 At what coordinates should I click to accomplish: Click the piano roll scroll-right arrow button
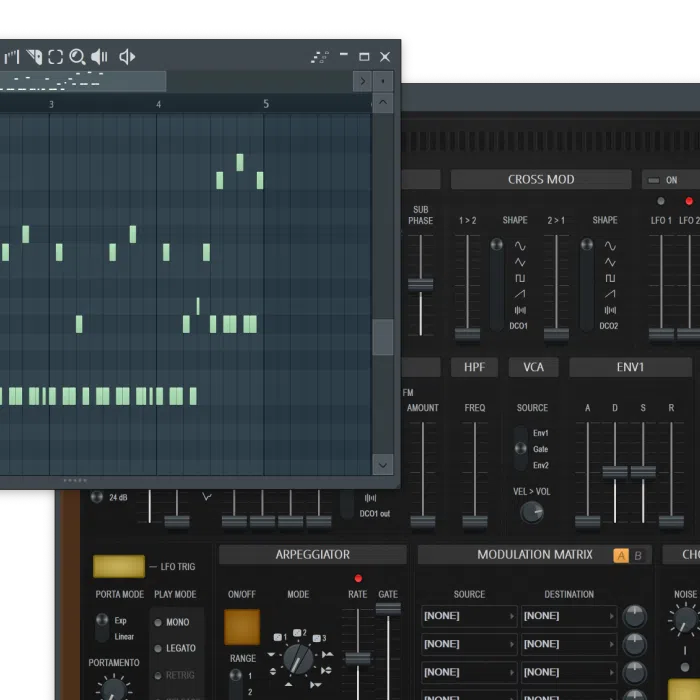(x=362, y=81)
